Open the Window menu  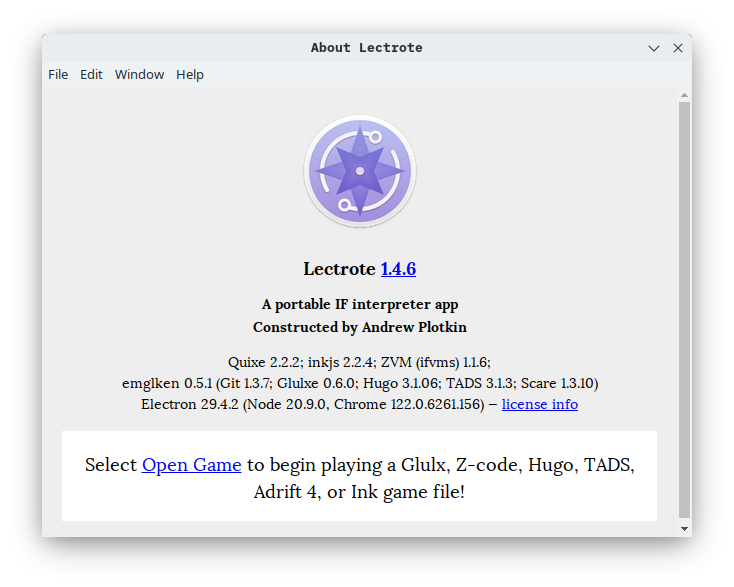(139, 74)
